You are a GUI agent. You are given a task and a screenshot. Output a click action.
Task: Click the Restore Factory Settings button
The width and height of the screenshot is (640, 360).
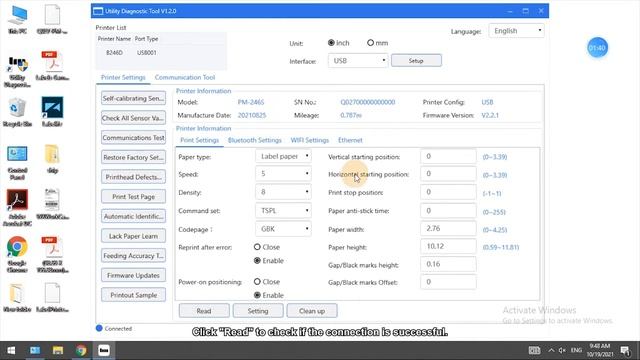(x=133, y=157)
